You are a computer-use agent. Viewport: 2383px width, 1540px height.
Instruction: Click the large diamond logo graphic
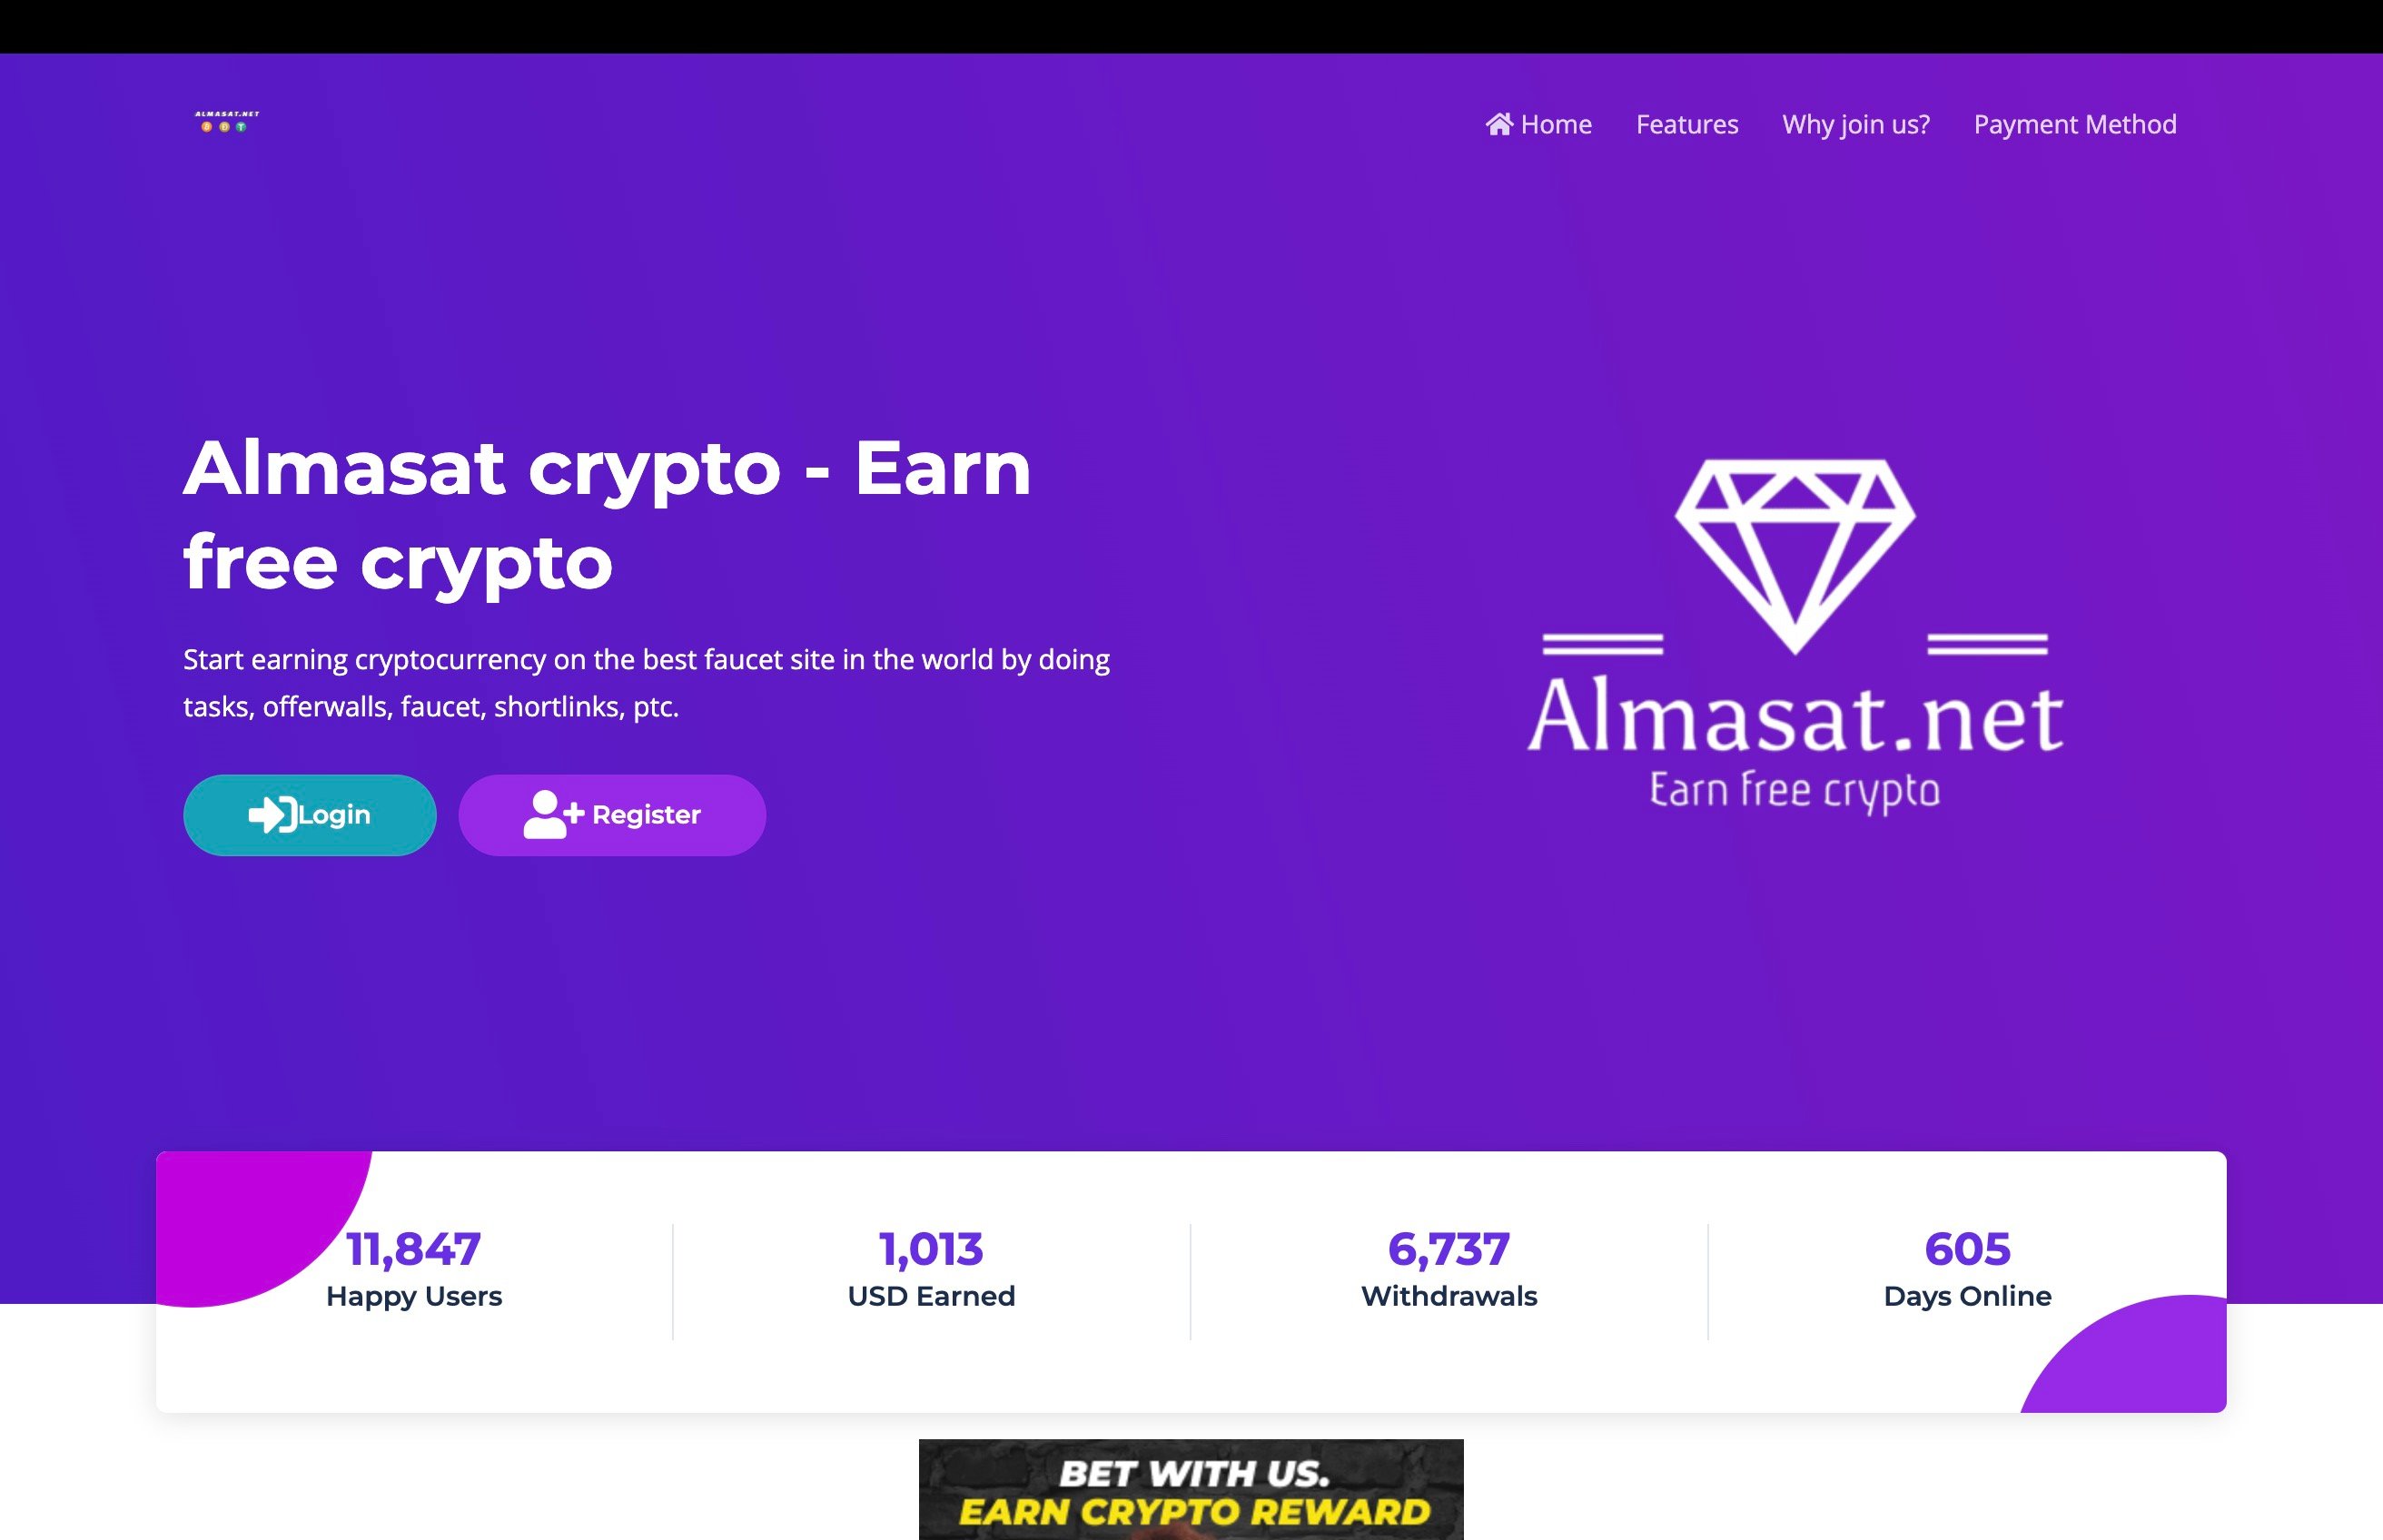click(x=1795, y=556)
